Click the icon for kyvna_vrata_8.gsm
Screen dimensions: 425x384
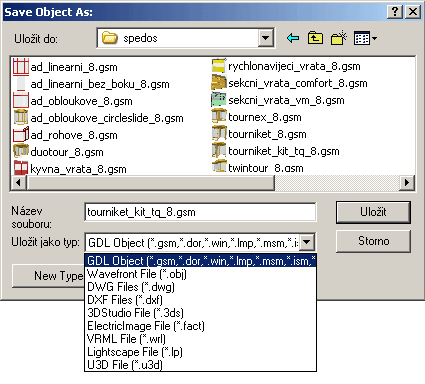click(x=21, y=168)
